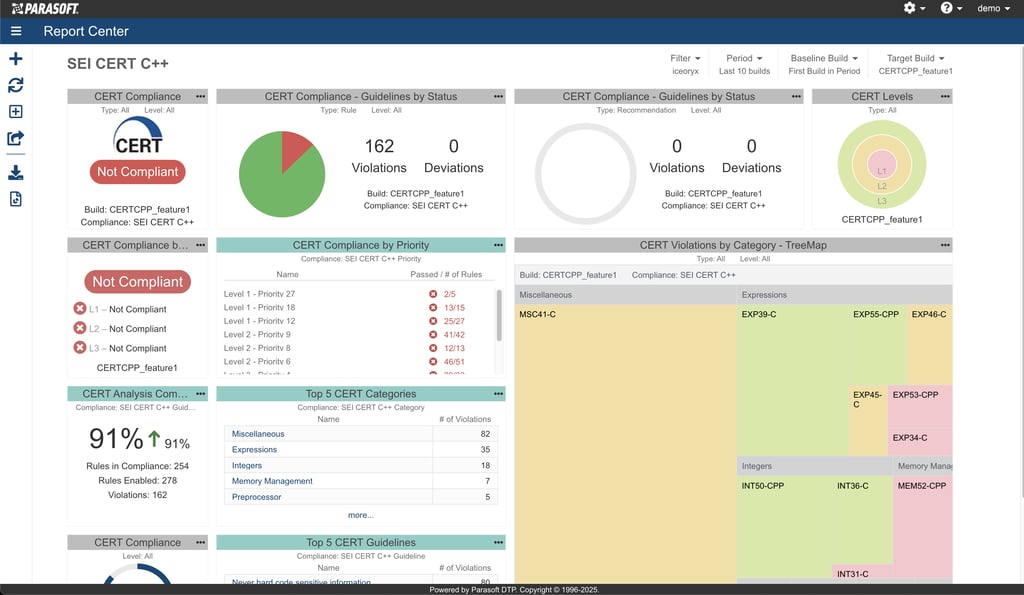
Task: Click the INT36-C treemap block
Action: click(862, 519)
